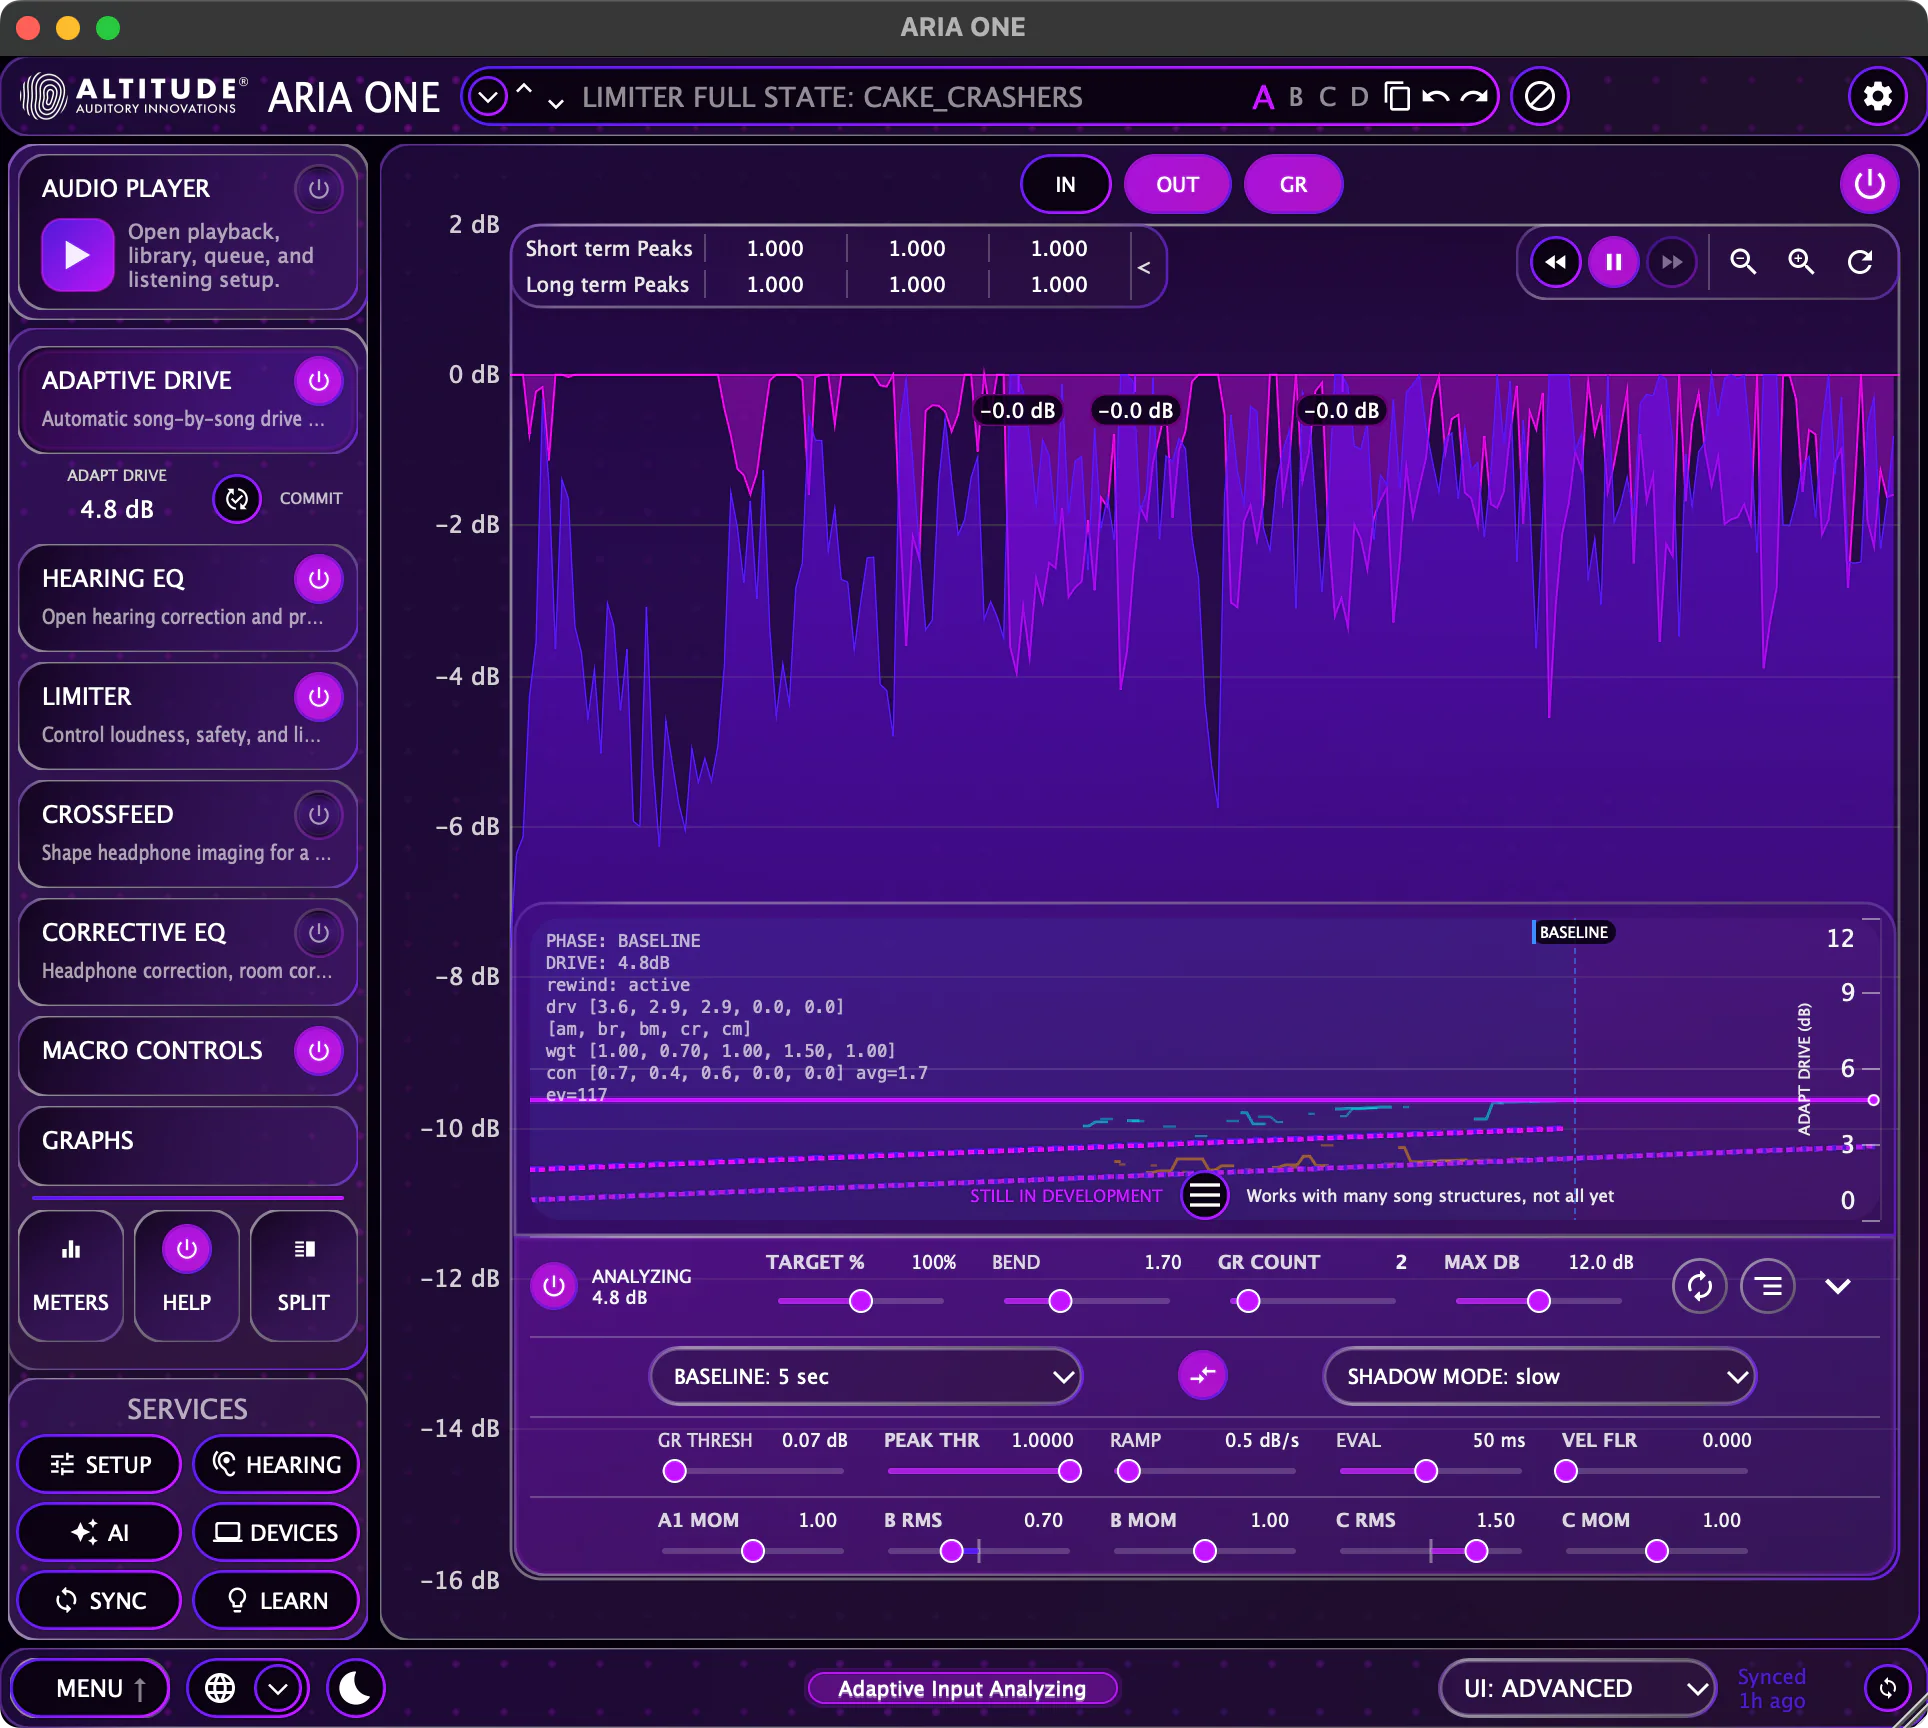The height and width of the screenshot is (1728, 1928).
Task: Reset adaptive drive analysis cycle icon
Action: pyautogui.click(x=1700, y=1286)
